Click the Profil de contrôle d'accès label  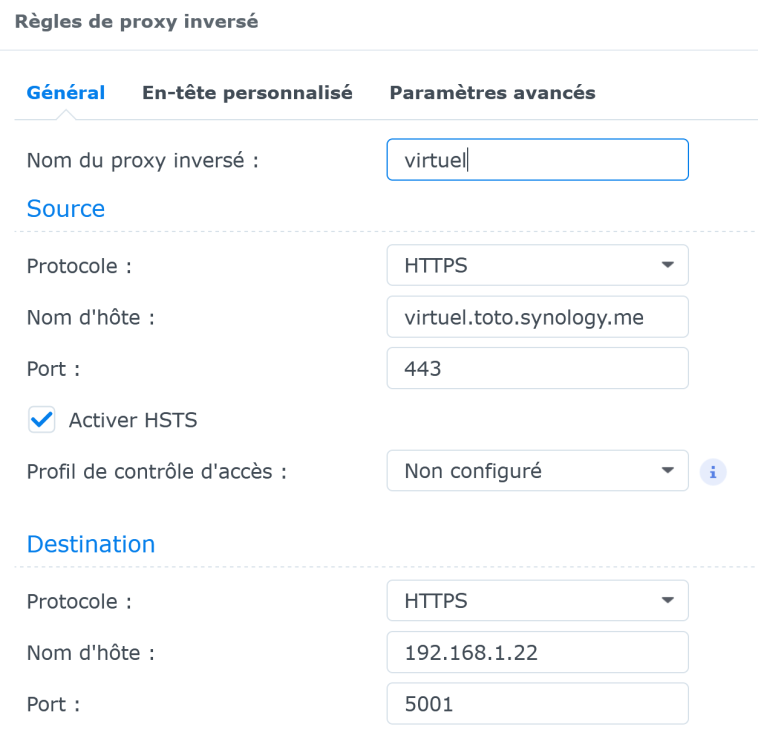pos(157,472)
